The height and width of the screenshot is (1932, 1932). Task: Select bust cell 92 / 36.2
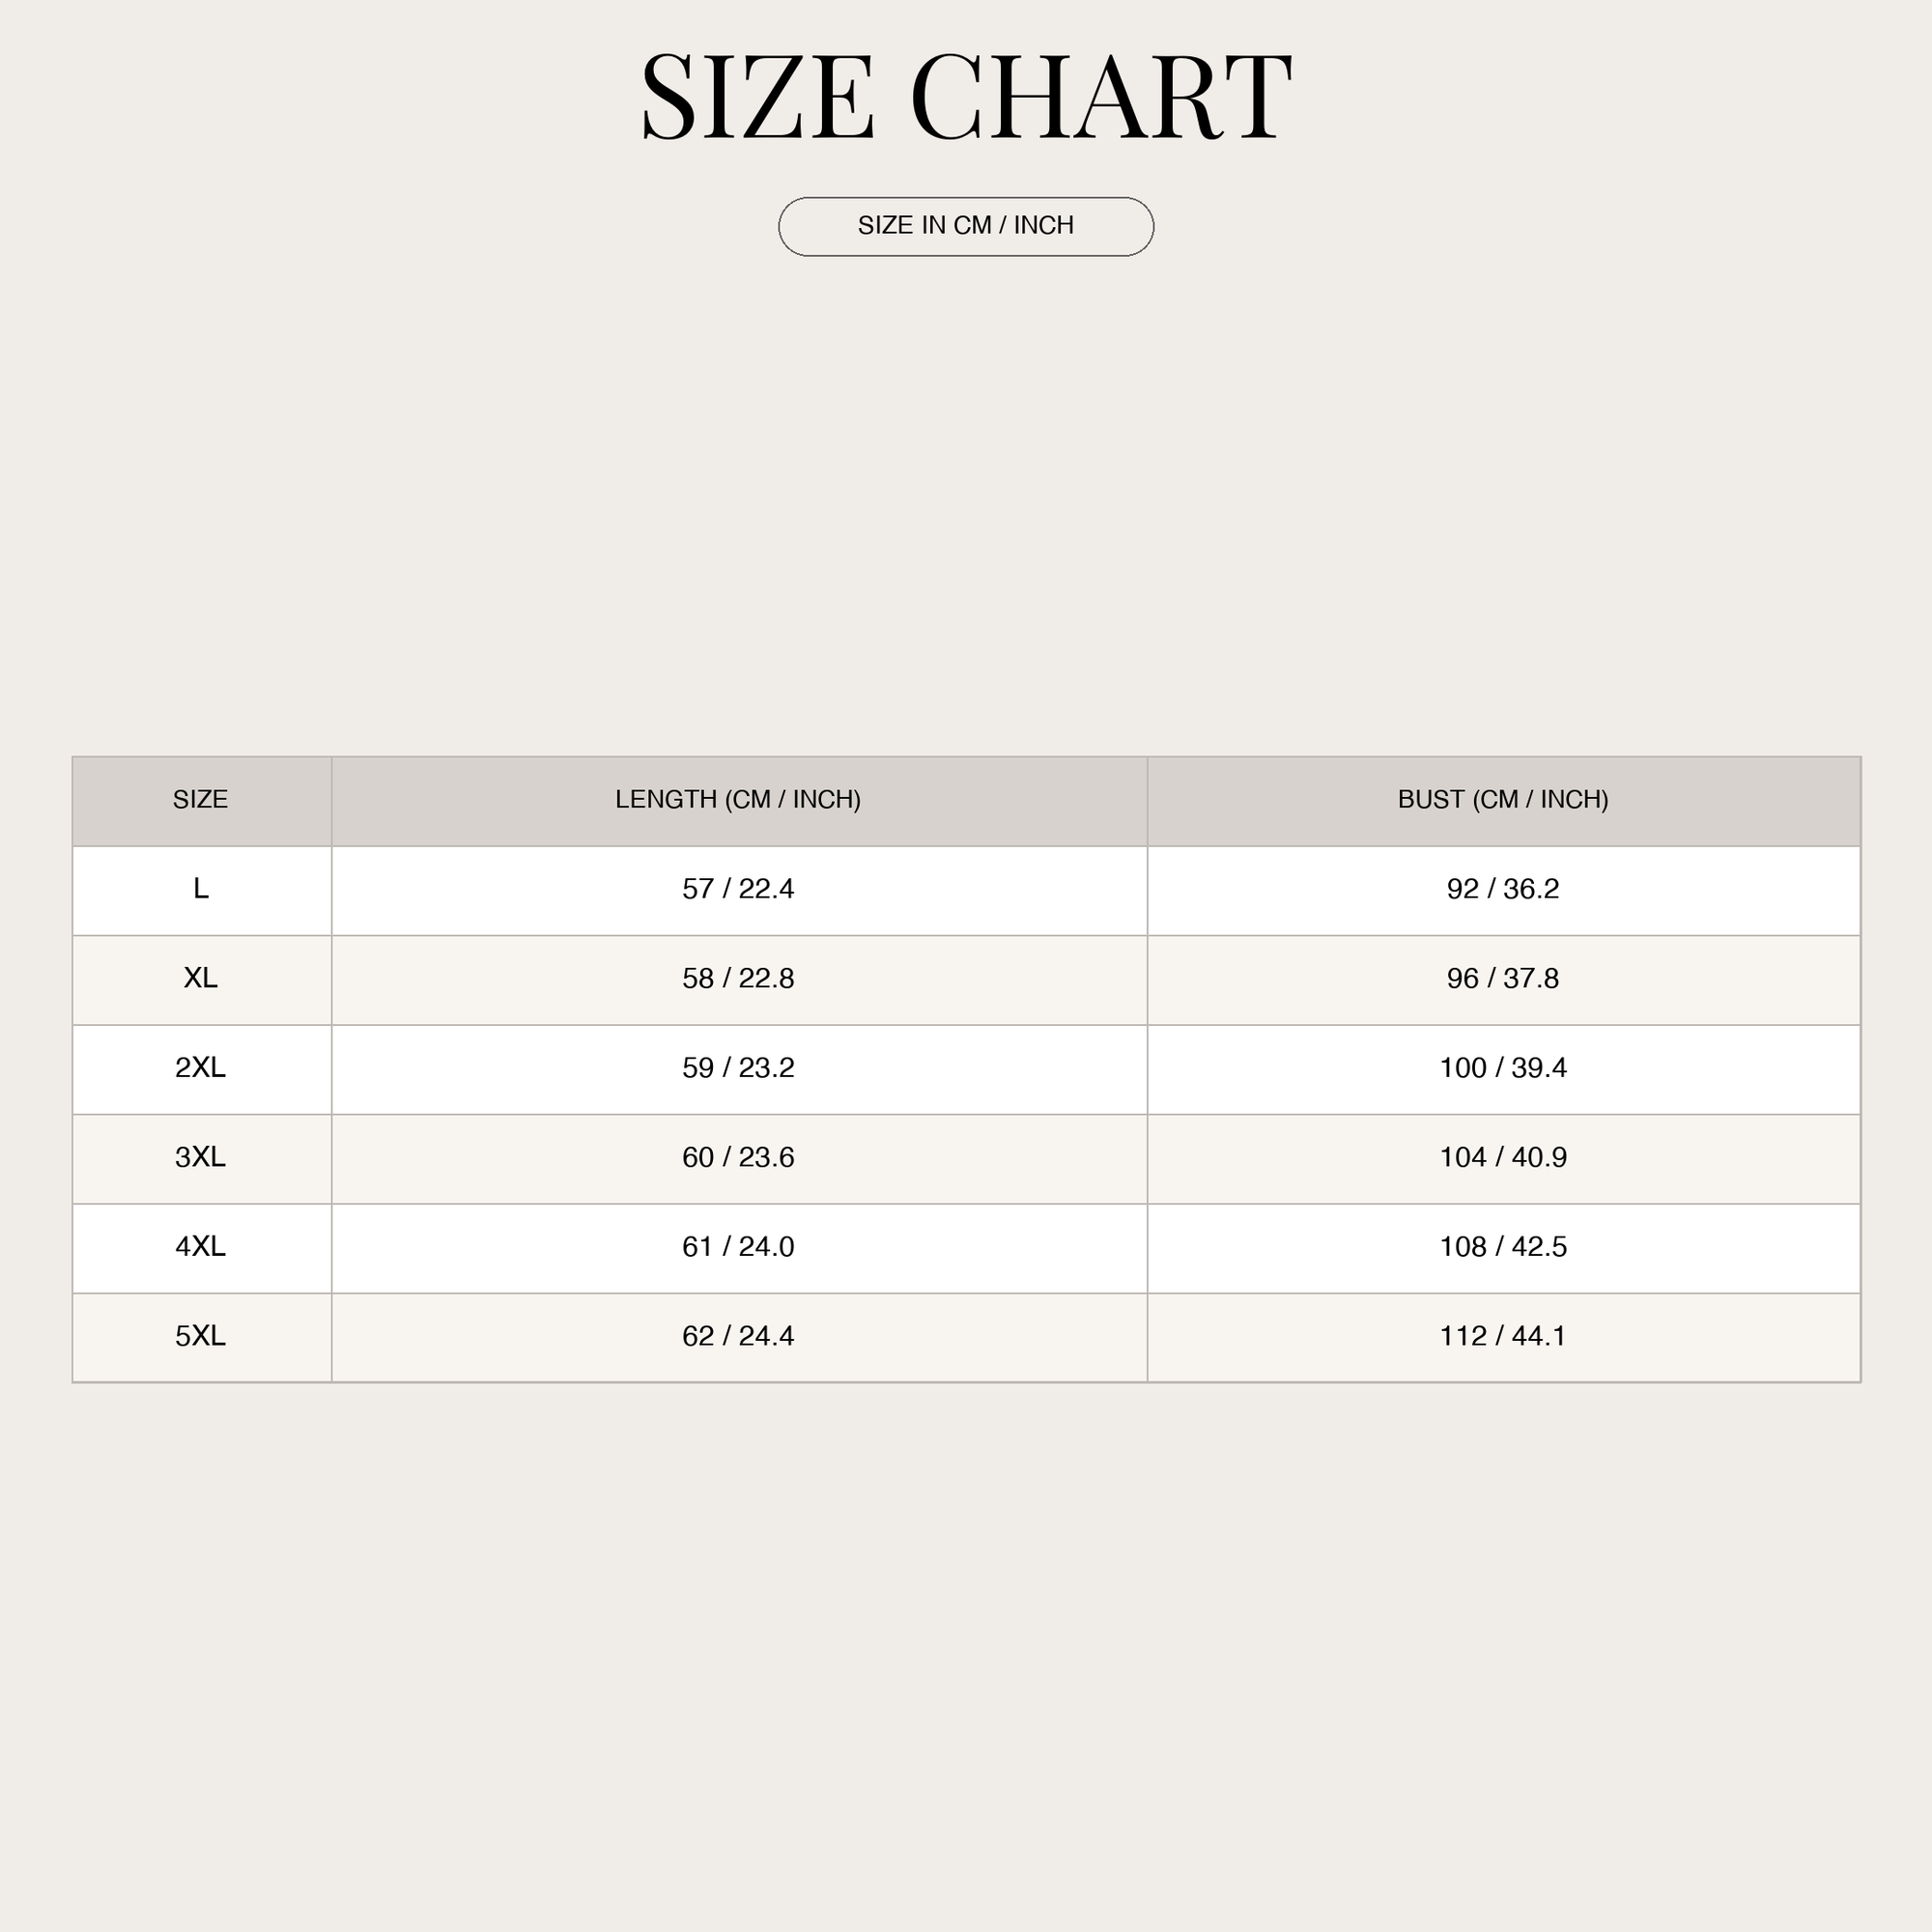click(1503, 890)
